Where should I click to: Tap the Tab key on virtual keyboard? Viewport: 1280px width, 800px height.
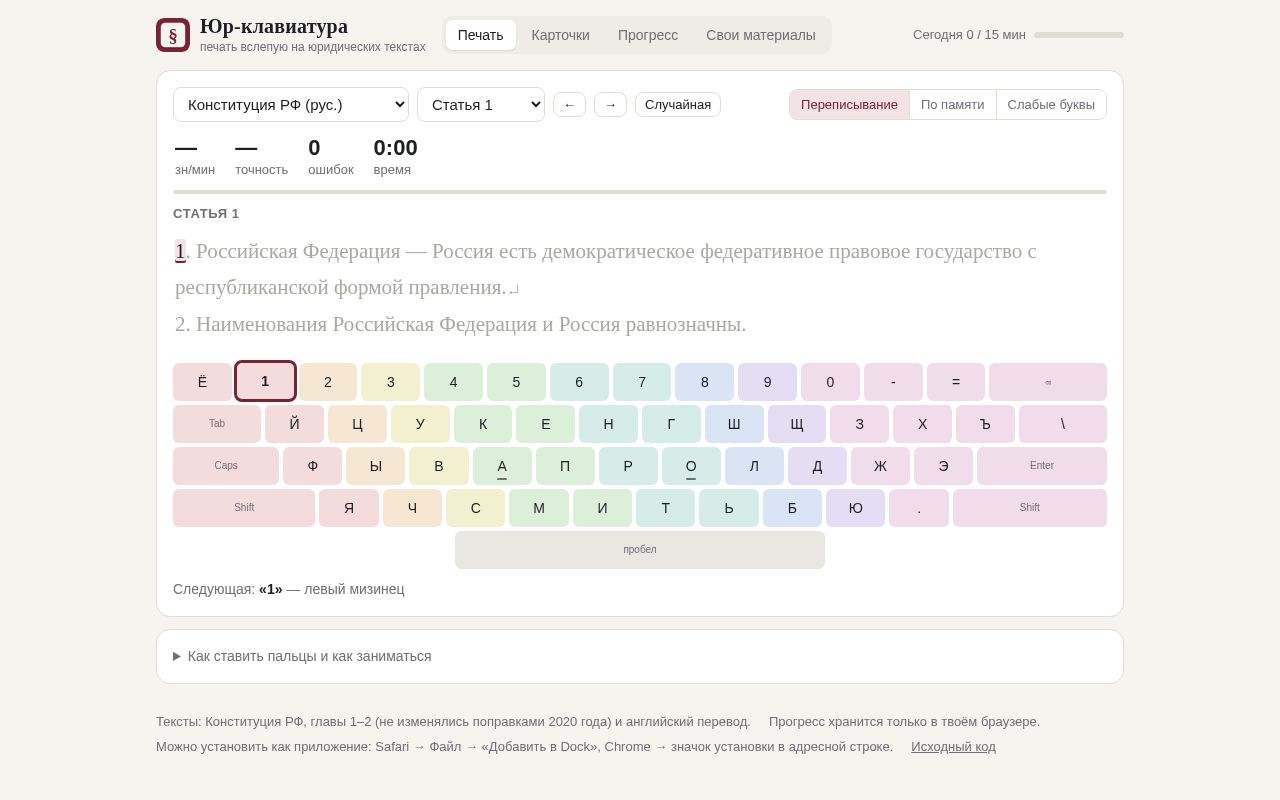217,424
